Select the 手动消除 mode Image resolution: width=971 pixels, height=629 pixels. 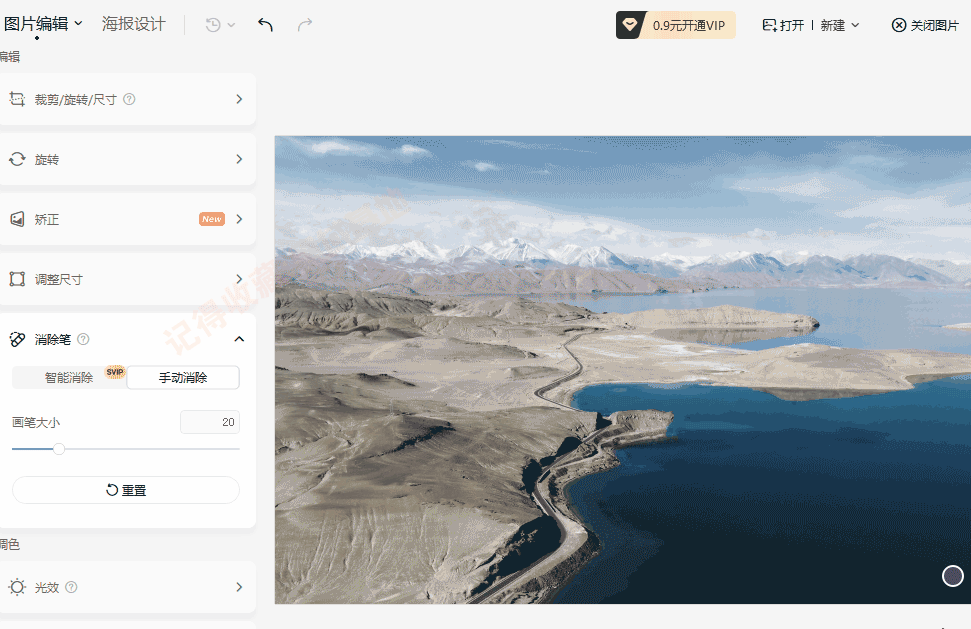point(183,378)
